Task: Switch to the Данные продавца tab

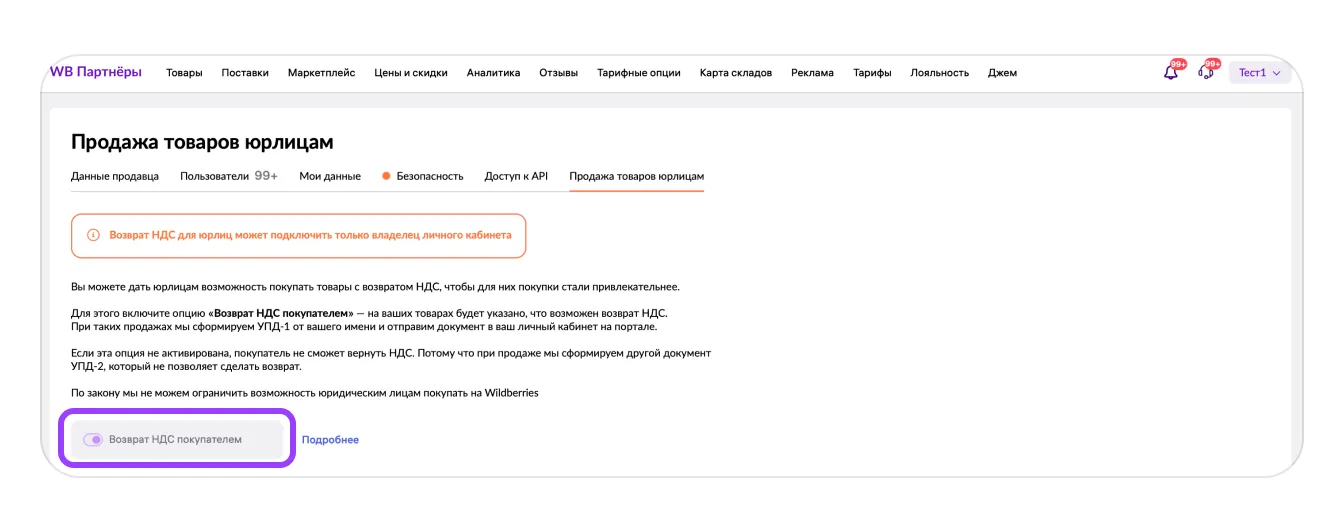Action: click(115, 176)
